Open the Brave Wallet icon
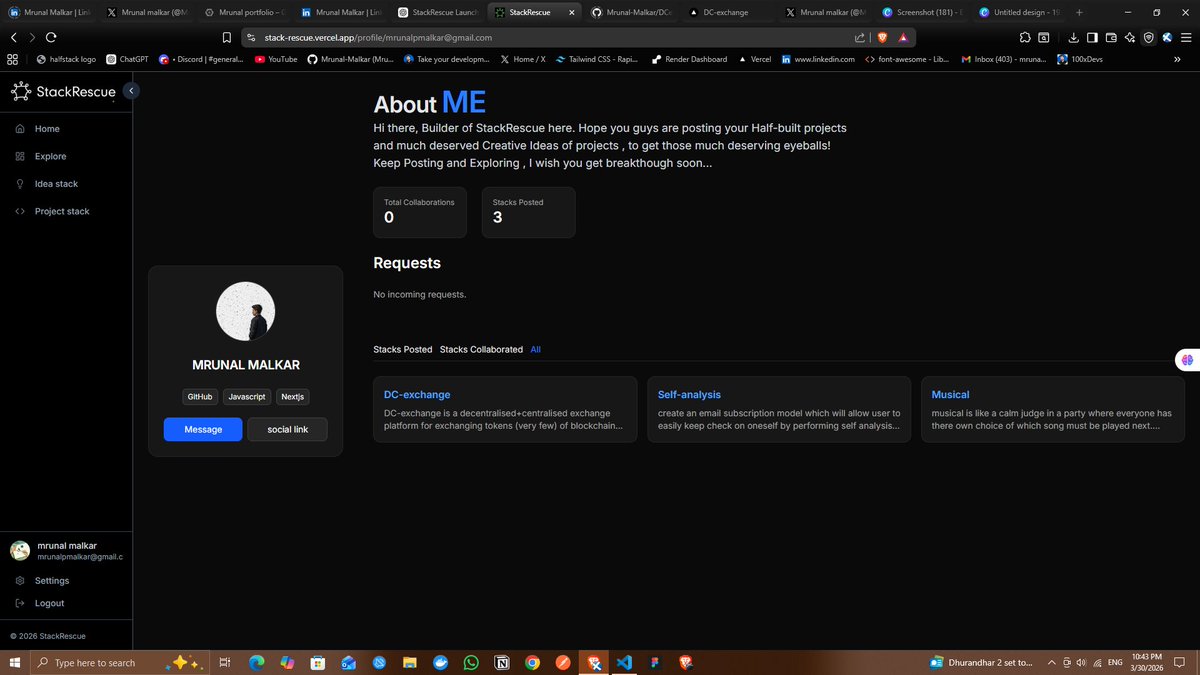 click(1111, 37)
